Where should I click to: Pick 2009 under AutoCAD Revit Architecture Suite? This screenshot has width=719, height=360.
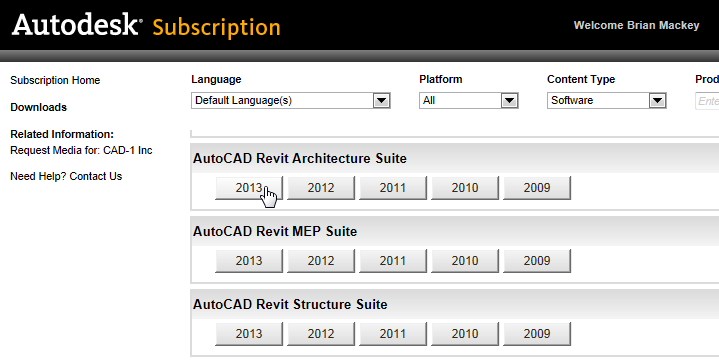point(537,188)
